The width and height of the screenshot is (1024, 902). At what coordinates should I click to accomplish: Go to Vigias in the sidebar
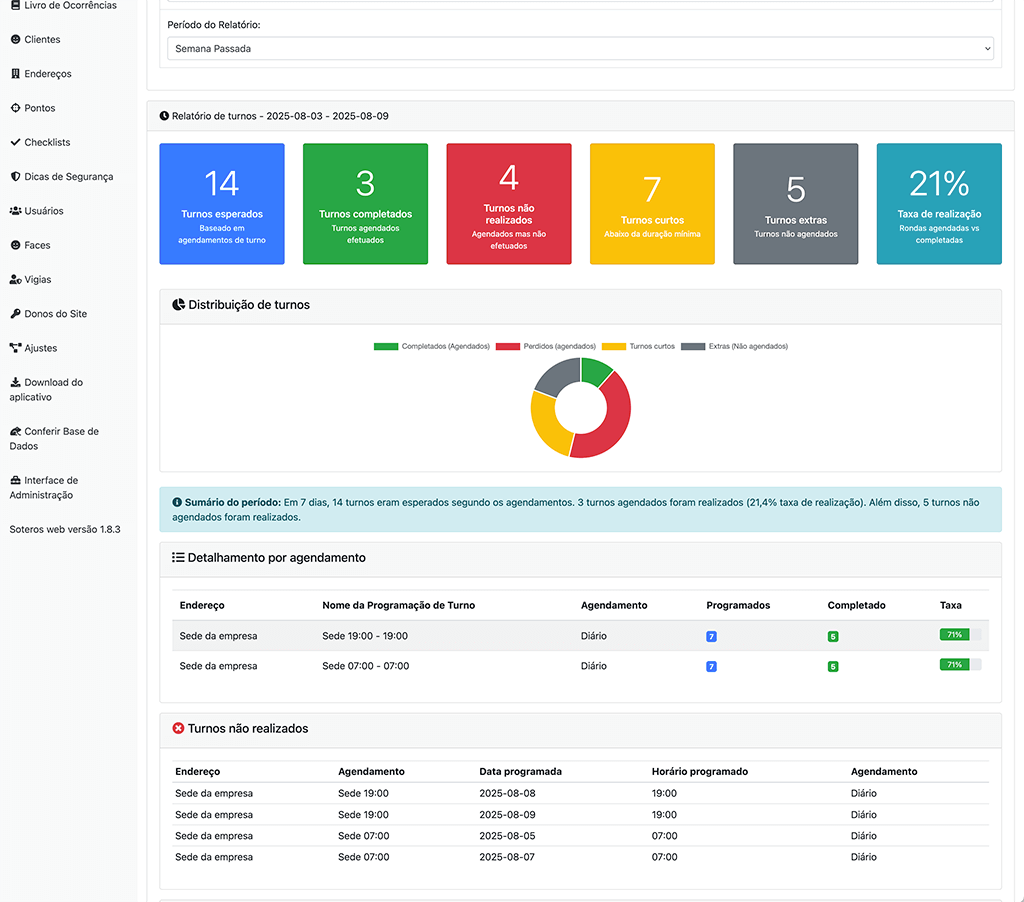tap(38, 280)
